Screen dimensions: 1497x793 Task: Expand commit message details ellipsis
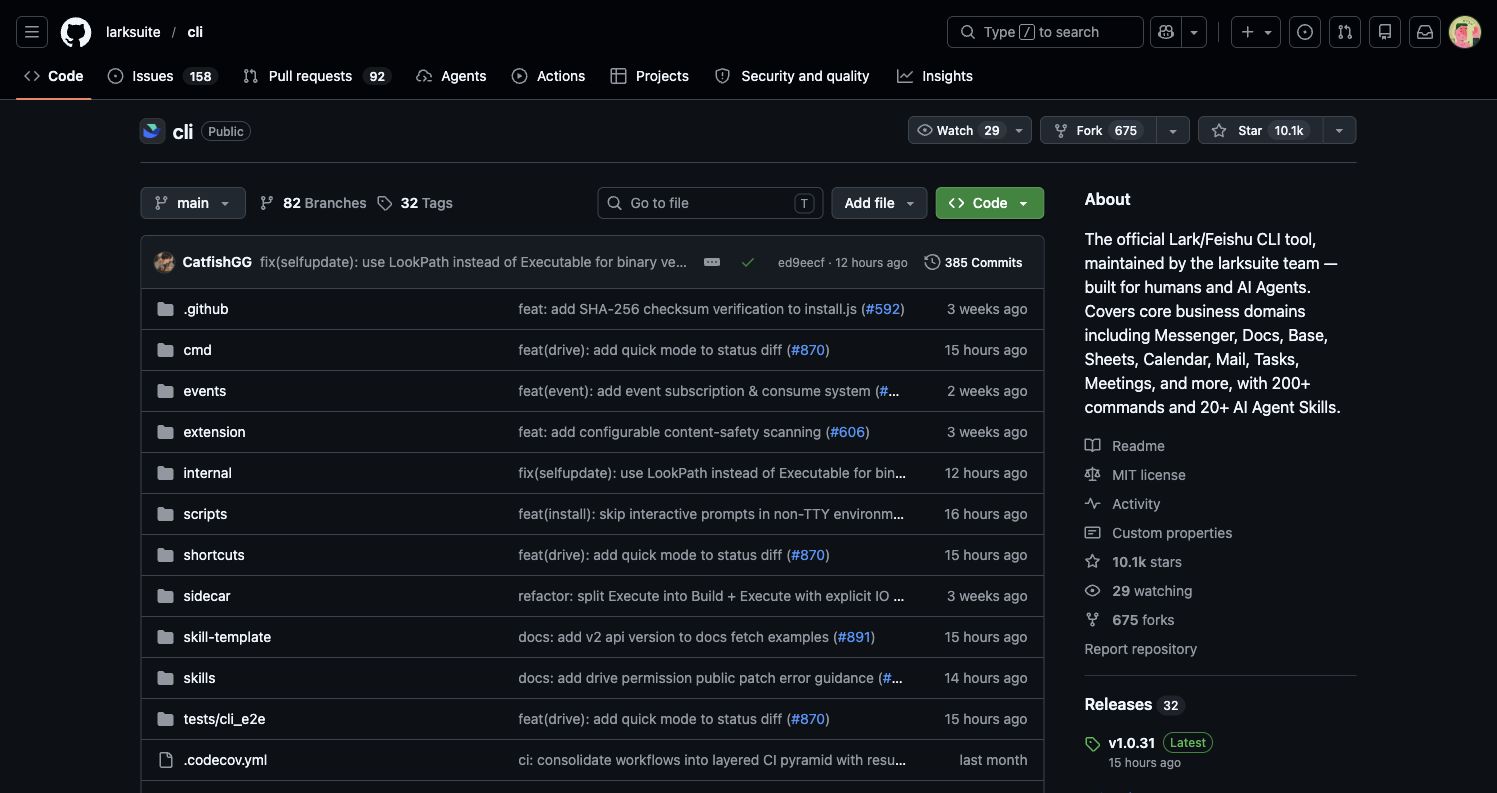[x=712, y=262]
